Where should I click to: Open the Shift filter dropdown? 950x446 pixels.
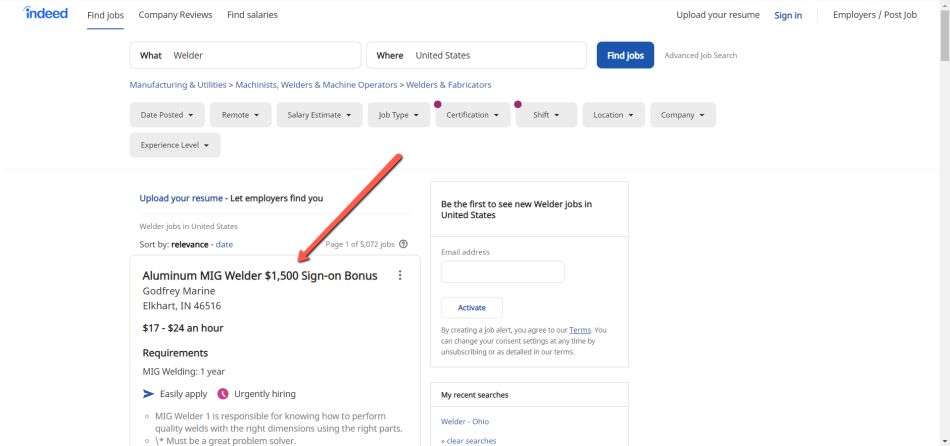(546, 115)
